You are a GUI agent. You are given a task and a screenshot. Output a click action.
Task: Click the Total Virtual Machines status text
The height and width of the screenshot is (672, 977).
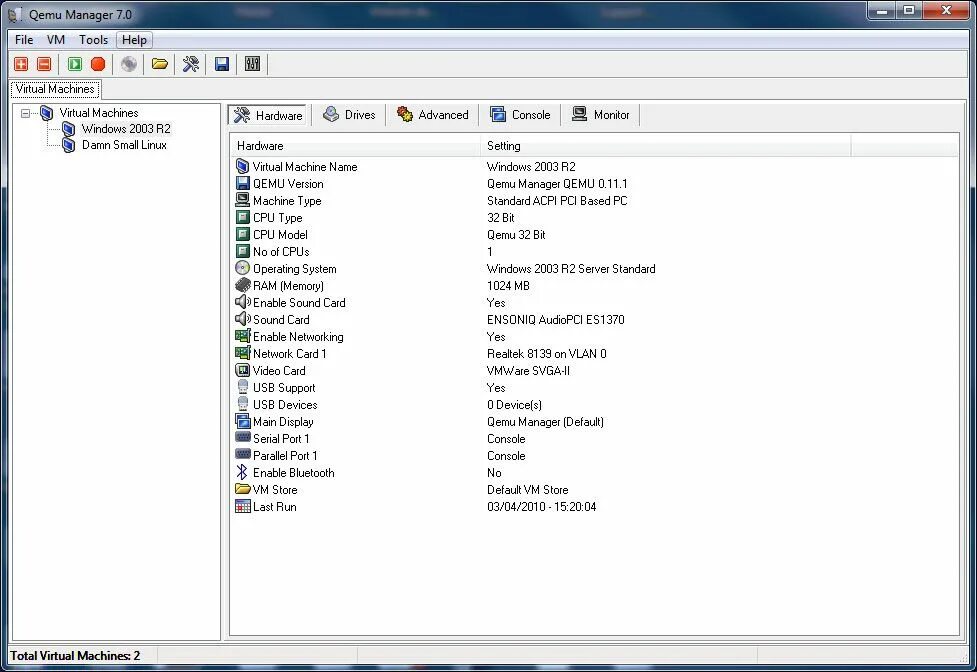coord(75,655)
